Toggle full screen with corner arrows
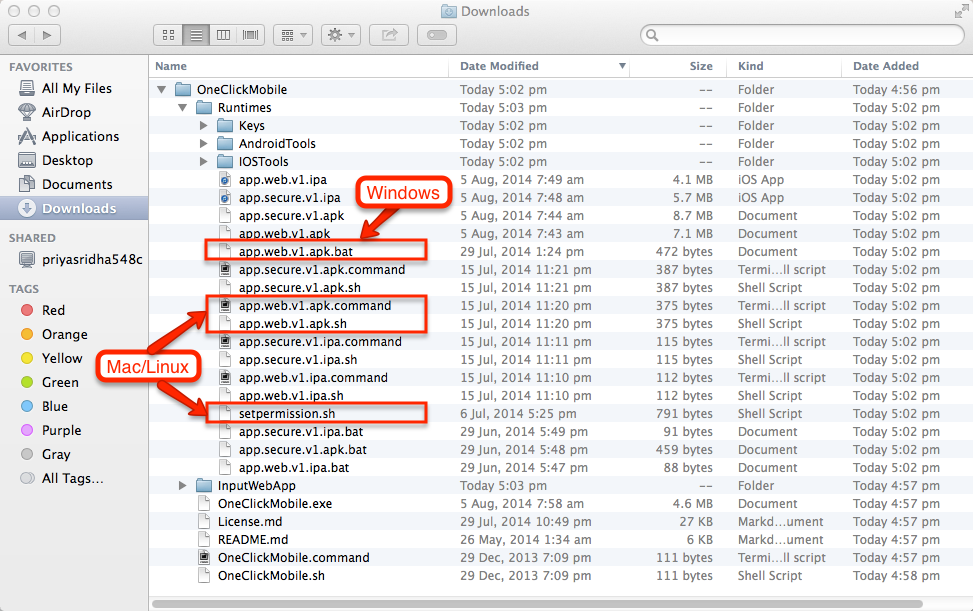The height and width of the screenshot is (611, 973). click(961, 11)
